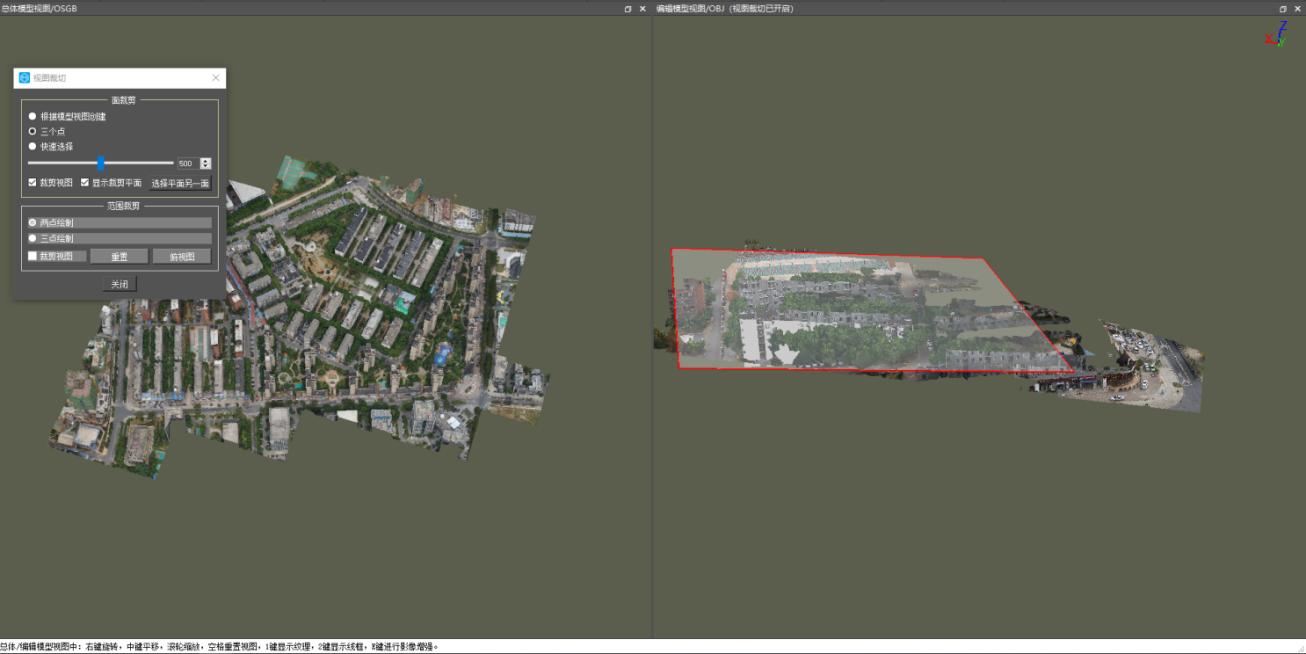Image resolution: width=1306 pixels, height=654 pixels.
Task: Close the 视图裁切 dialog with X
Action: [216, 77]
